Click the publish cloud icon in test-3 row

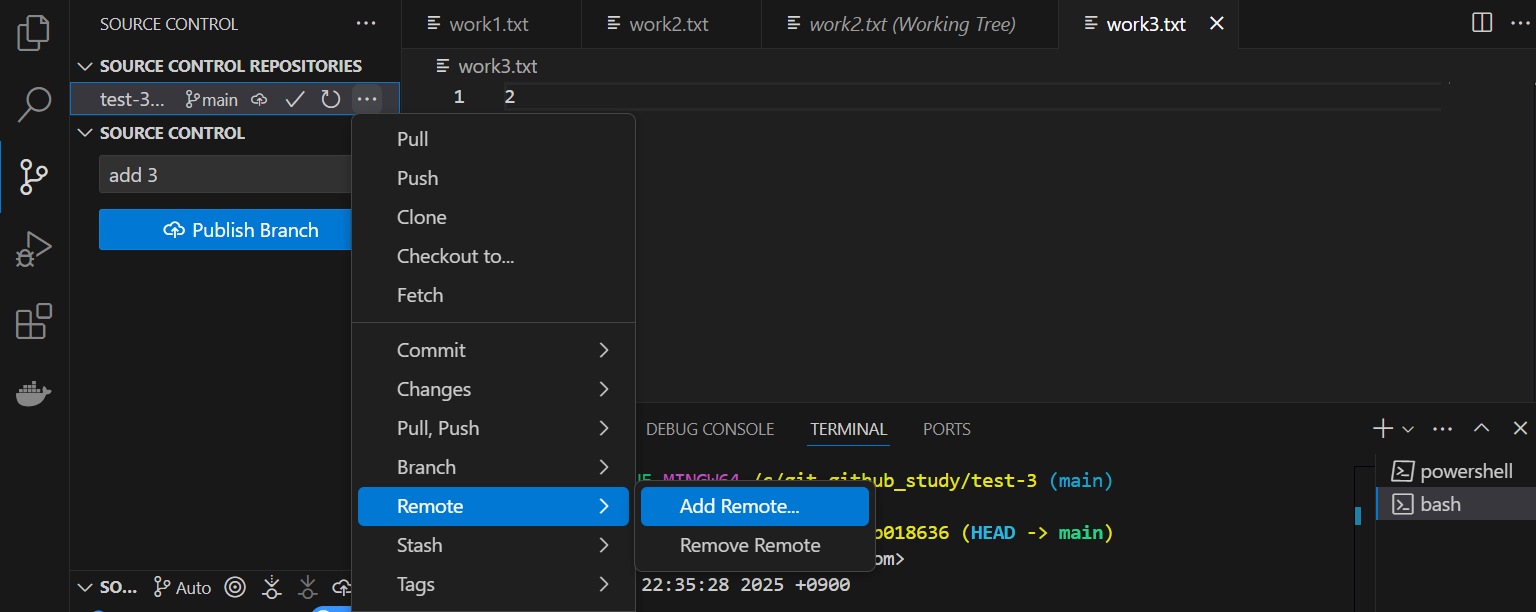coord(259,99)
